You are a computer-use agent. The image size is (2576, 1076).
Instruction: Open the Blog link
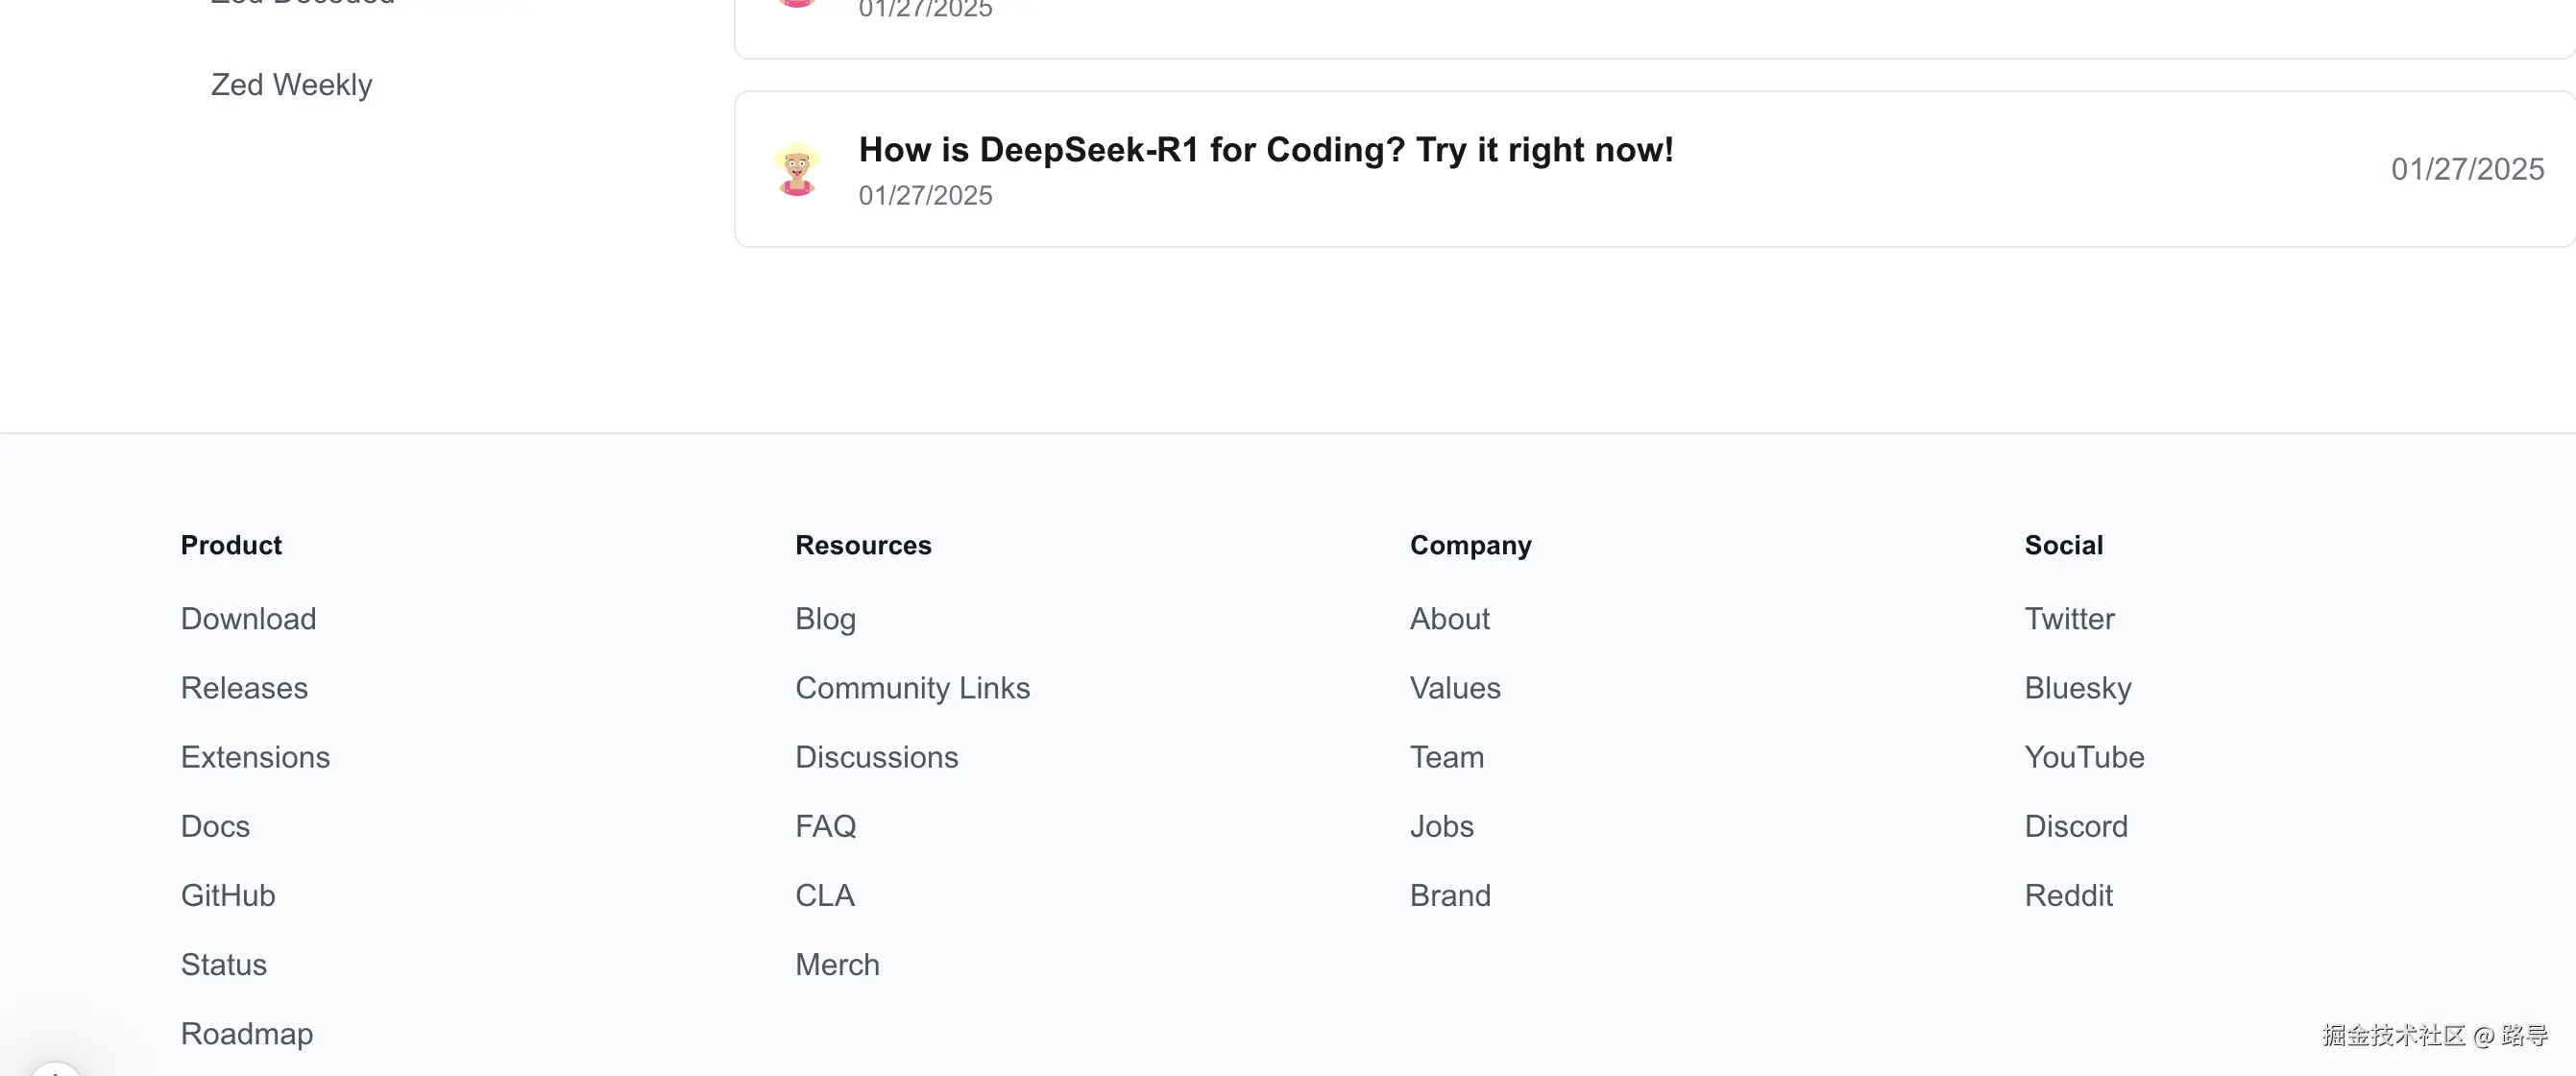pyautogui.click(x=825, y=619)
